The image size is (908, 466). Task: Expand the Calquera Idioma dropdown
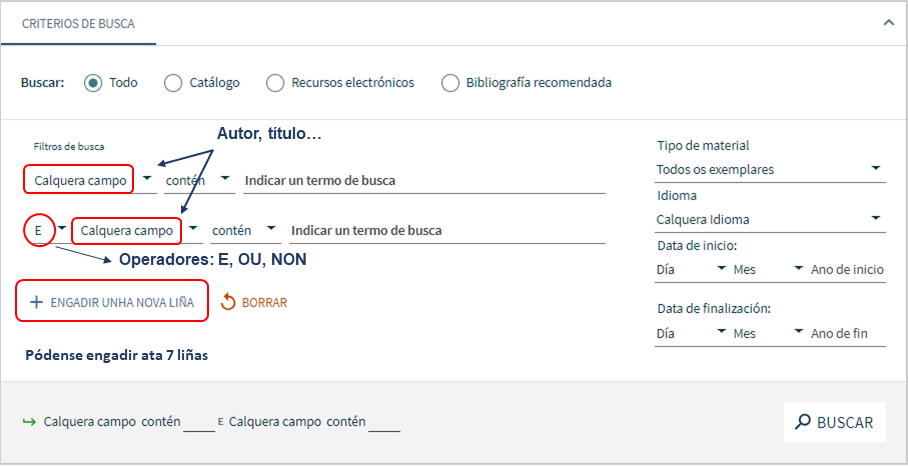click(770, 219)
